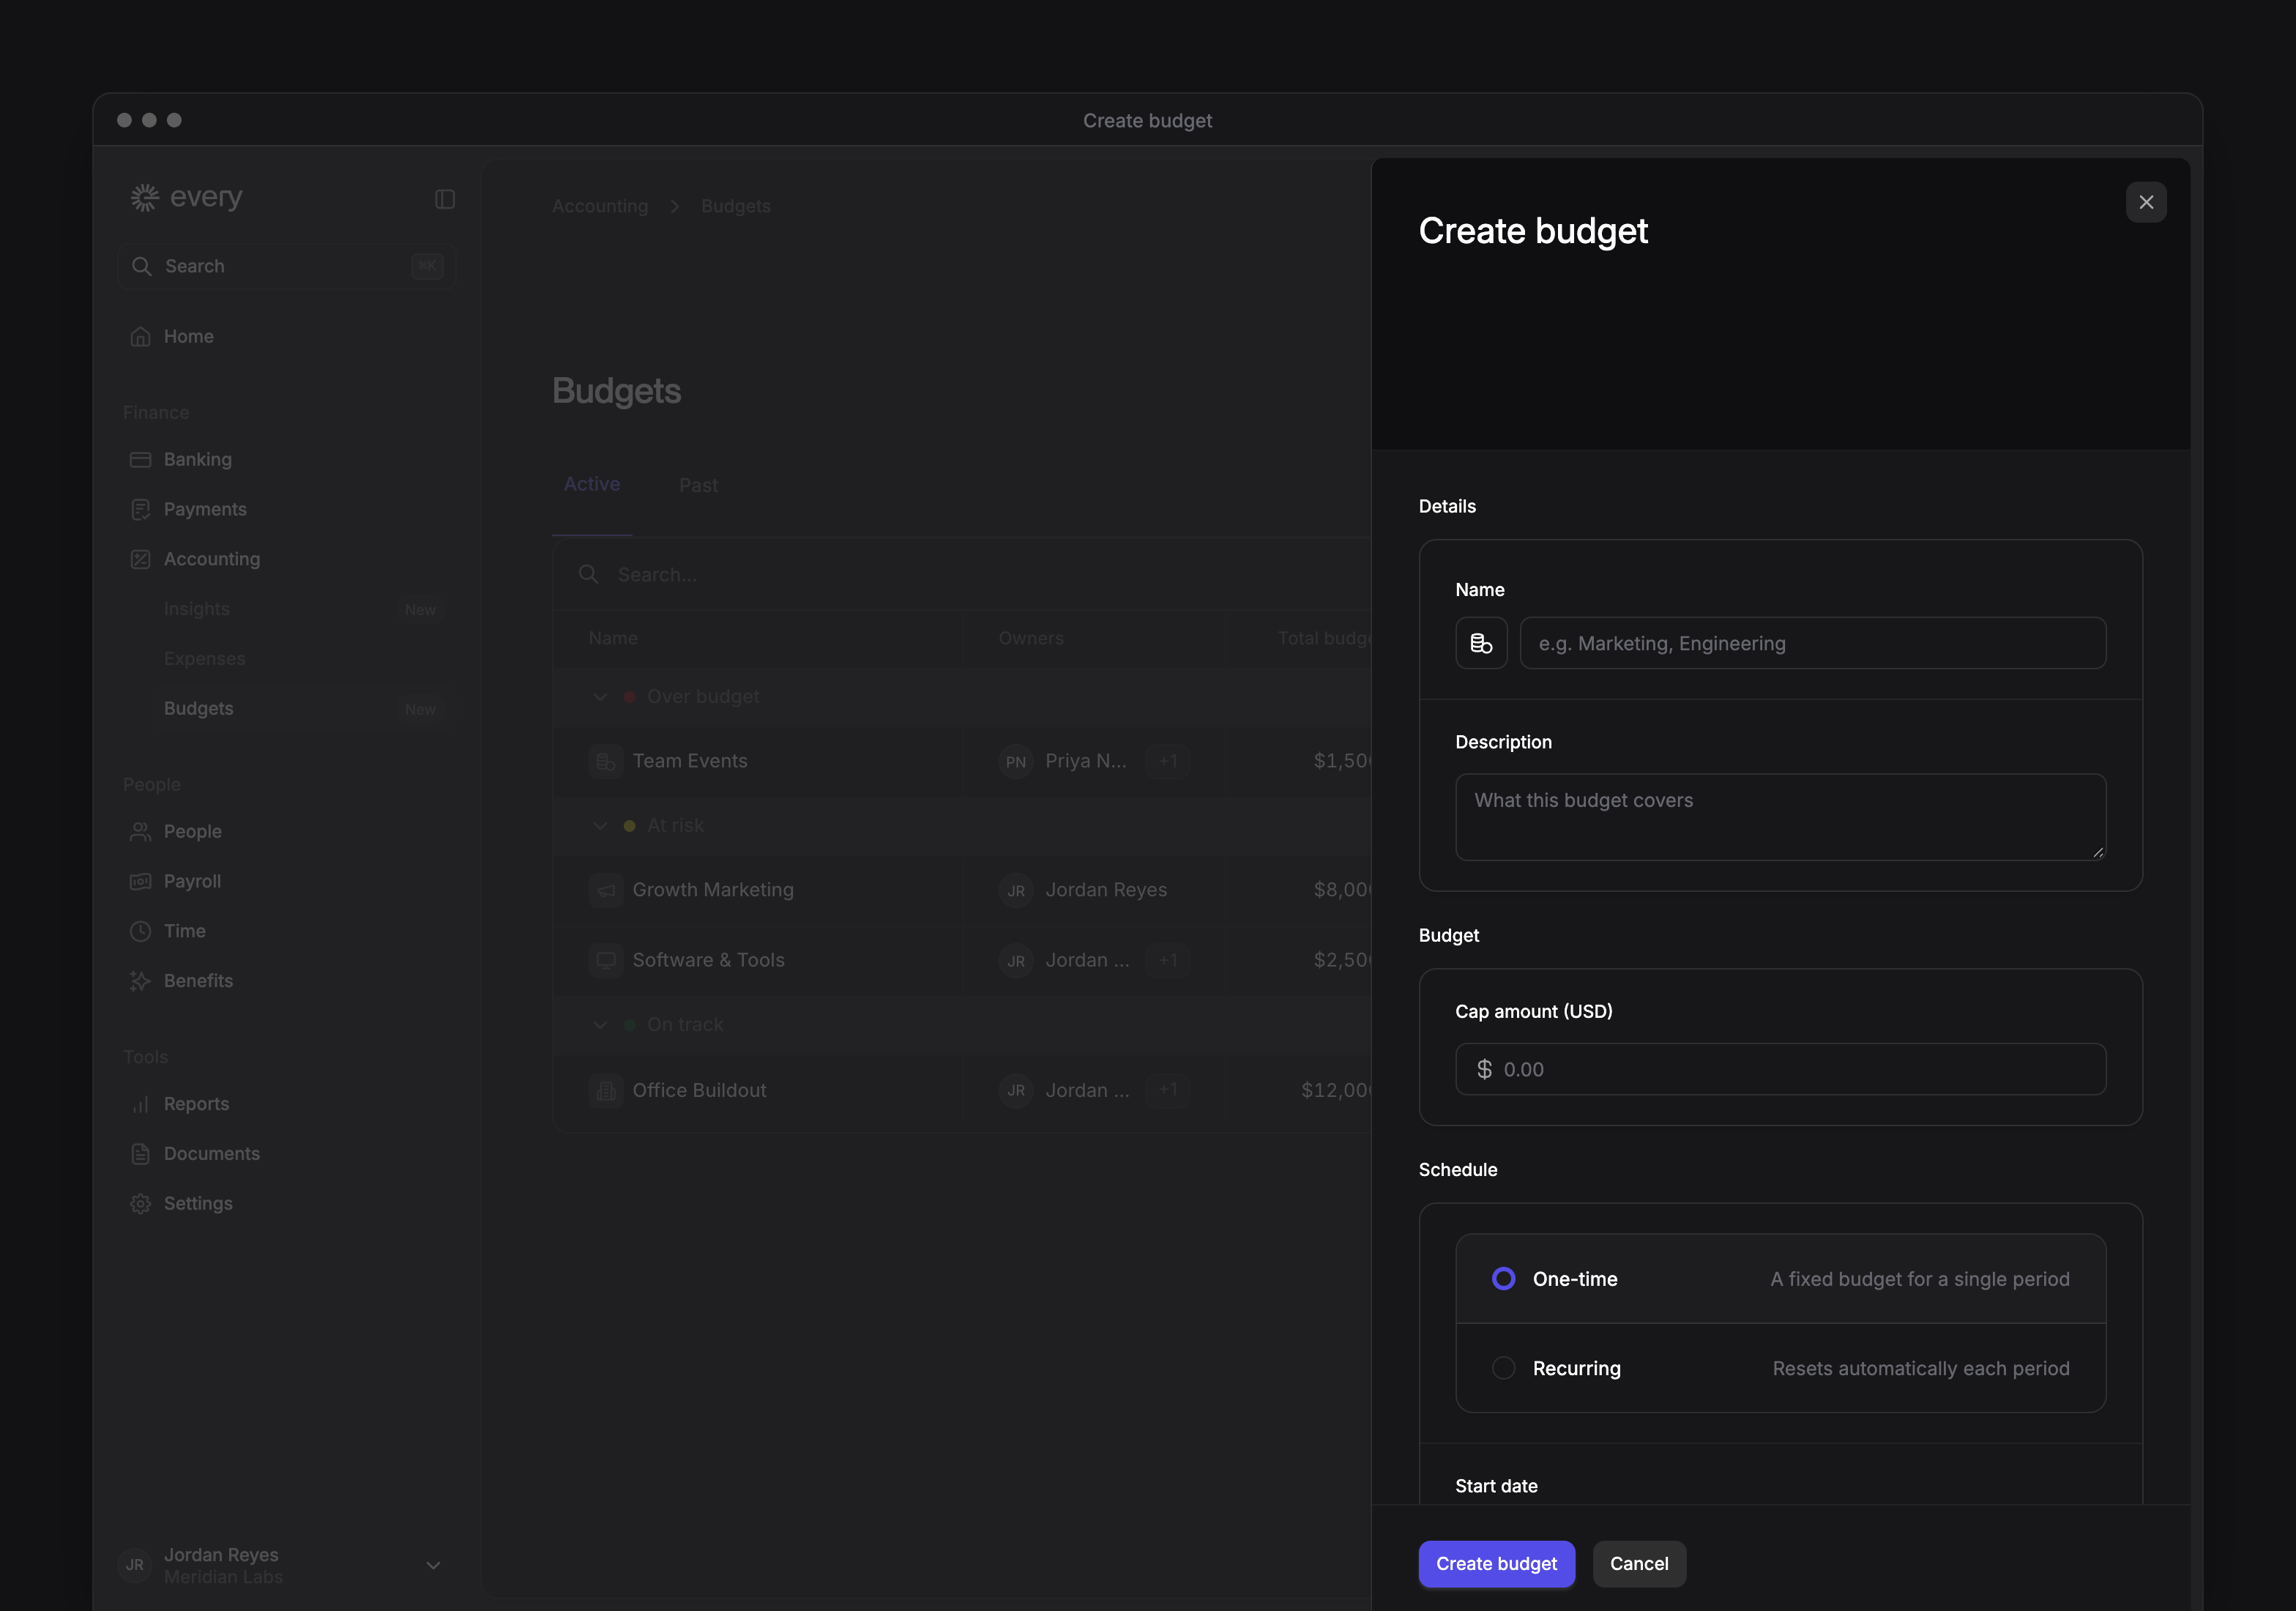Click the Accounting breadcrumb link
The width and height of the screenshot is (2296, 1611).
600,206
